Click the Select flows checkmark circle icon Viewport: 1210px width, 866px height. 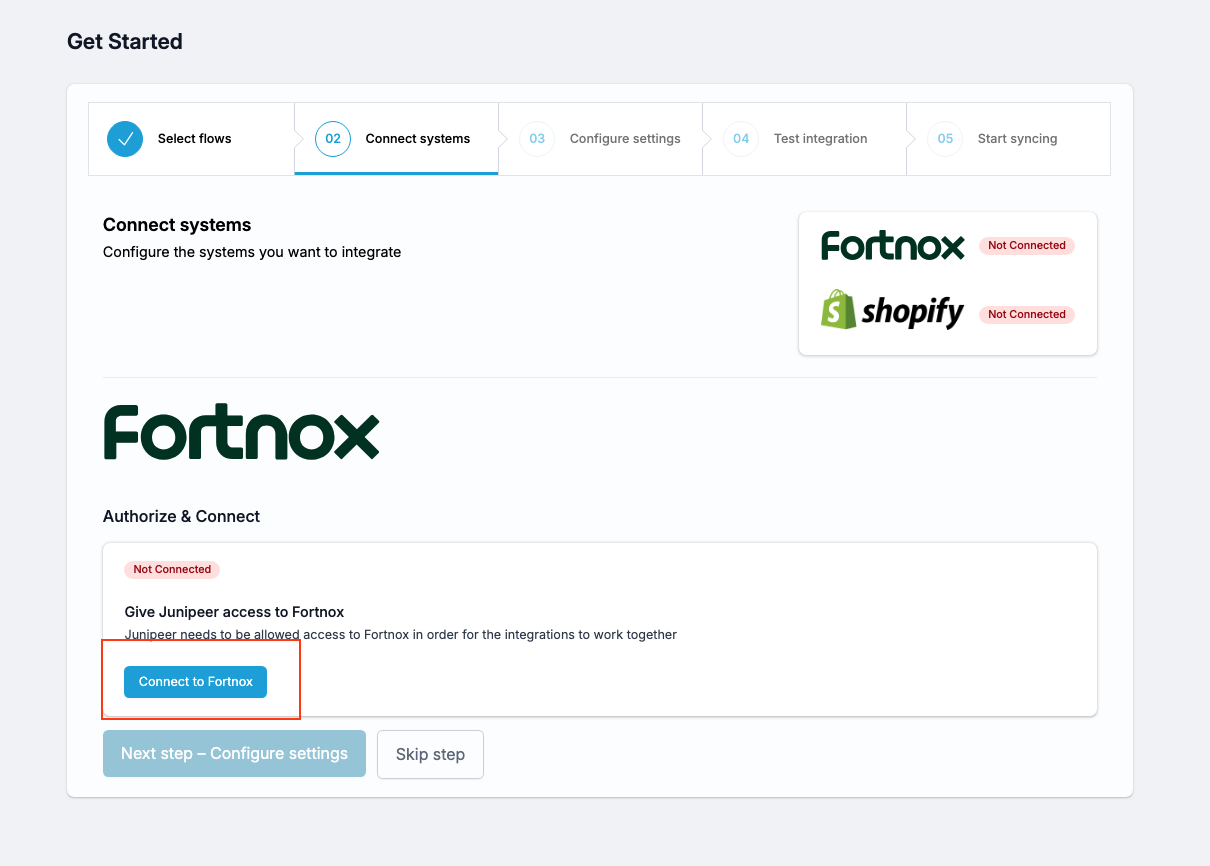pyautogui.click(x=125, y=139)
